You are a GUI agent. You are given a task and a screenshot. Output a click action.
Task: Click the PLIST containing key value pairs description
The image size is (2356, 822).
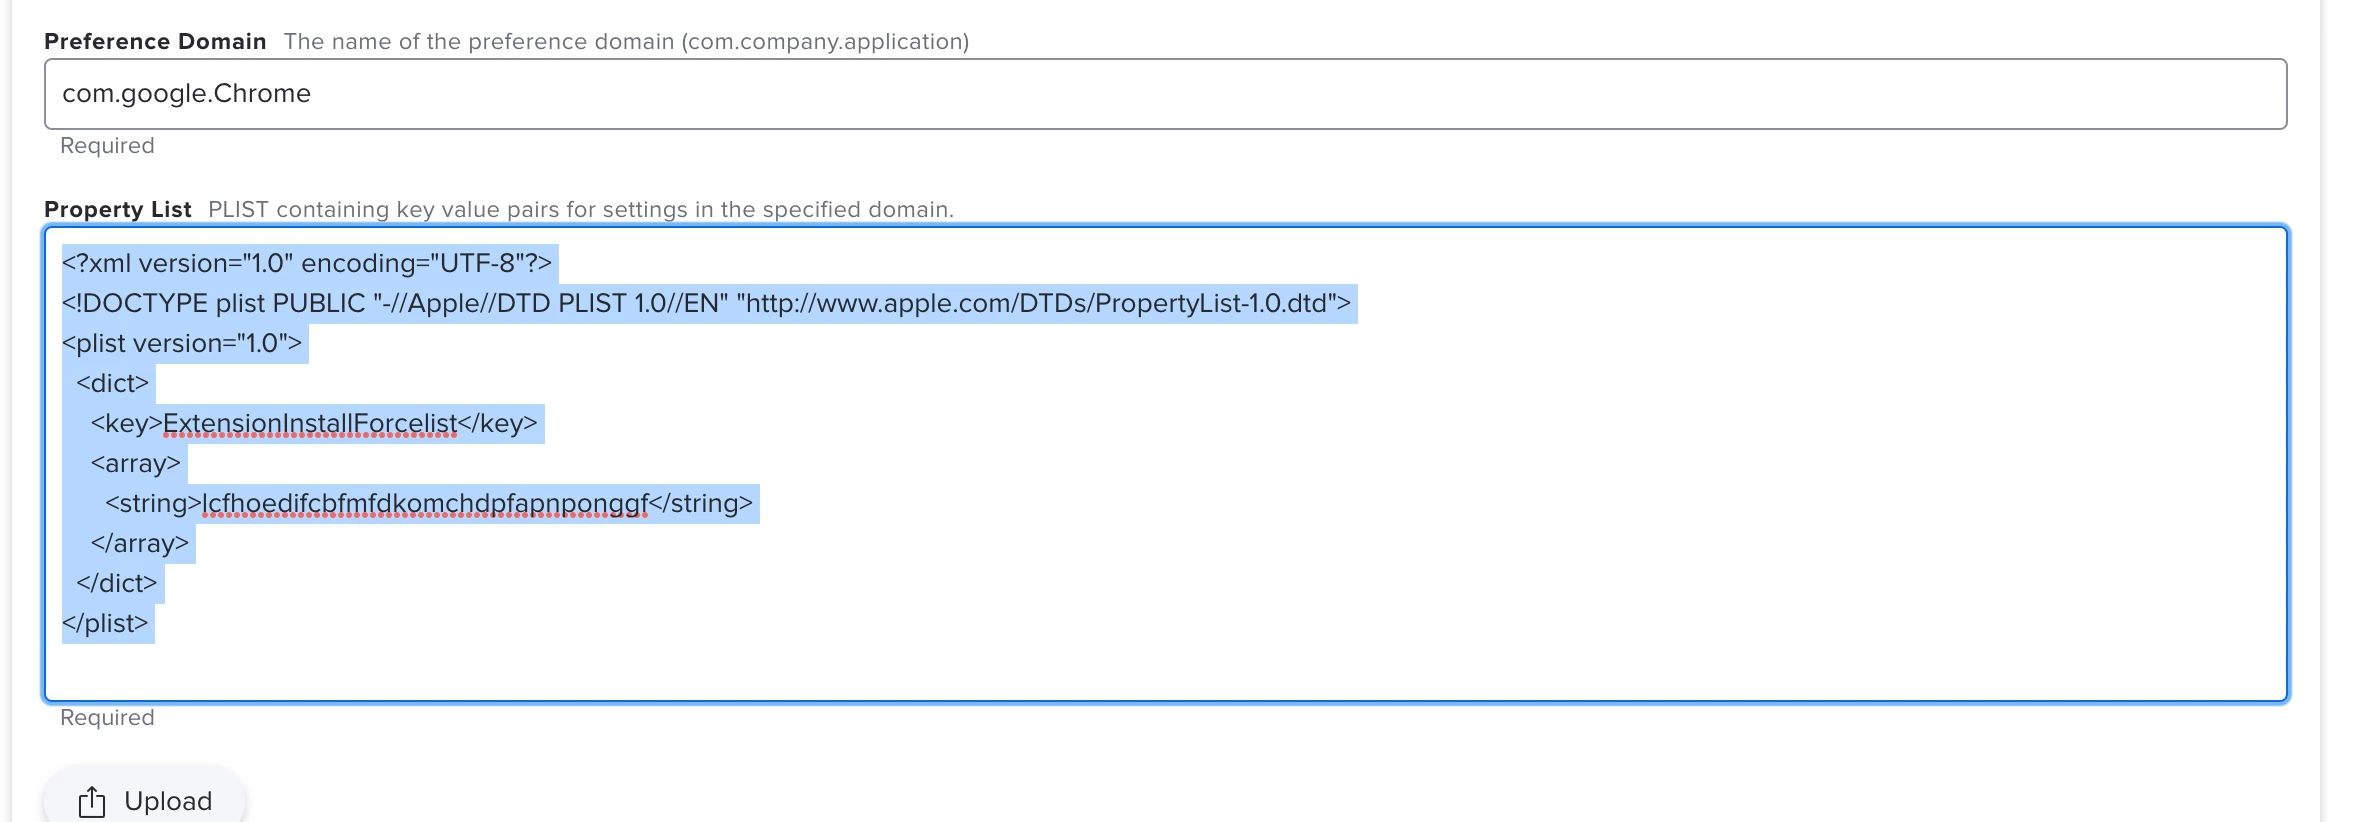tap(581, 210)
